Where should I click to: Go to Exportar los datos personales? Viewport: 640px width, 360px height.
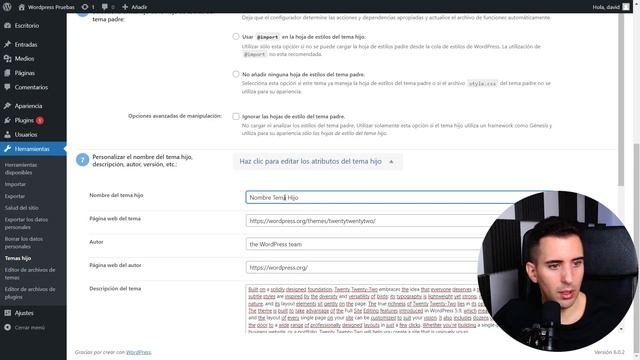[26, 223]
